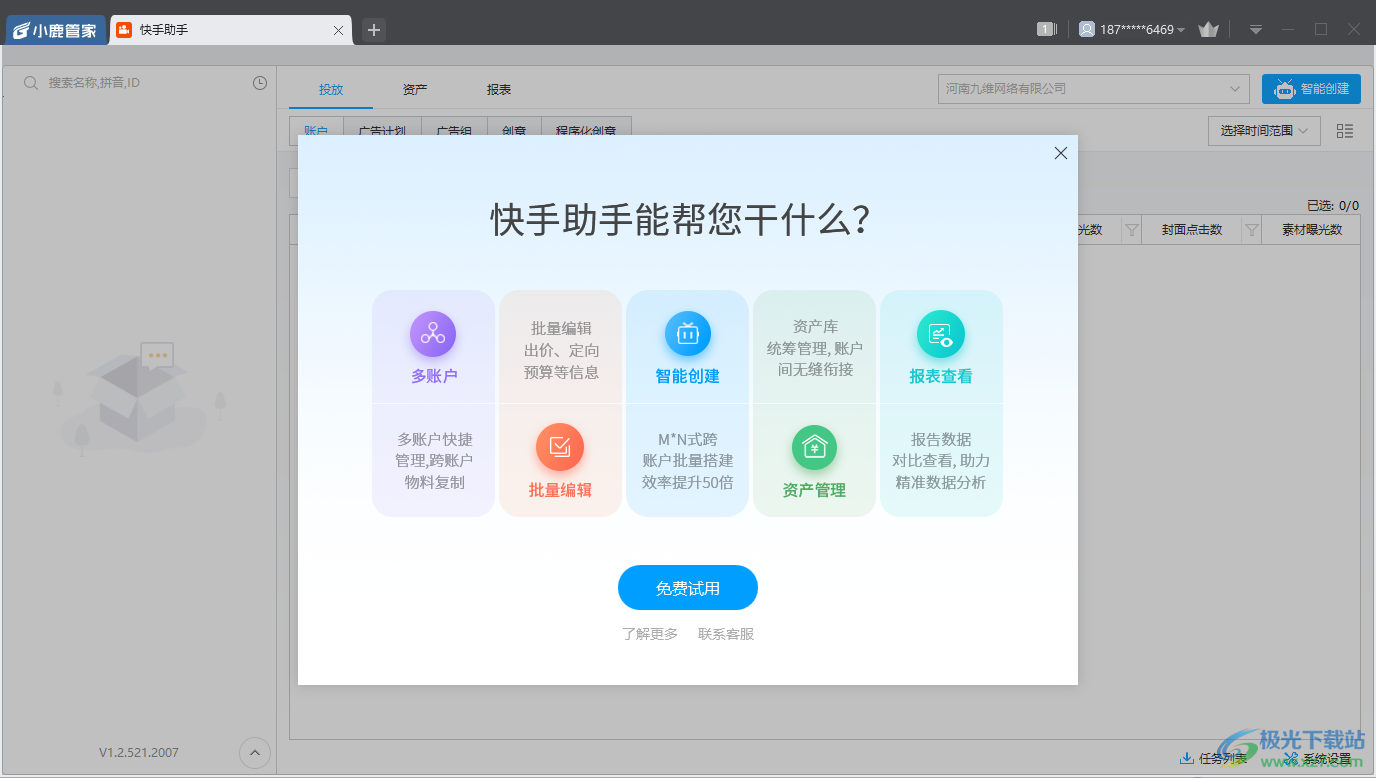Click the magnifier search icon
This screenshot has height=778, width=1376.
(32, 83)
